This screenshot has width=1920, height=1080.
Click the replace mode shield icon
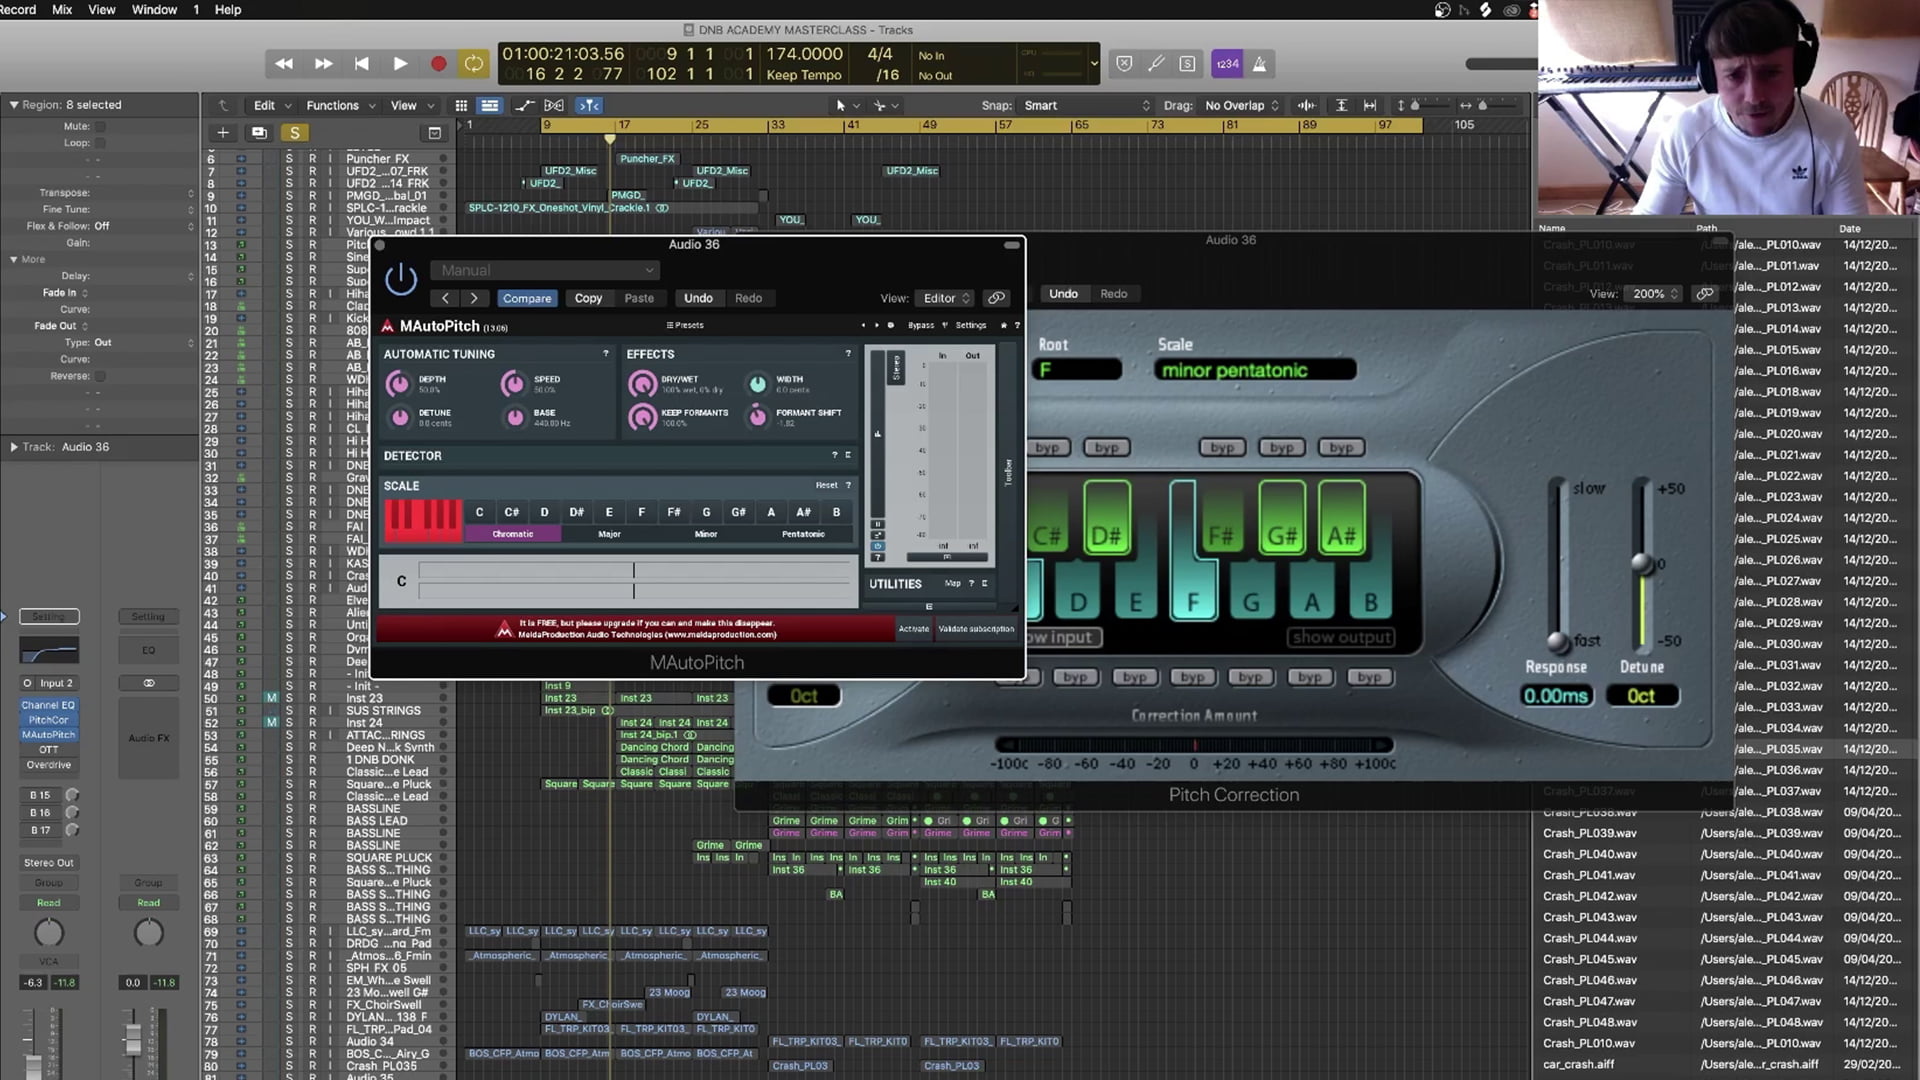[1124, 64]
